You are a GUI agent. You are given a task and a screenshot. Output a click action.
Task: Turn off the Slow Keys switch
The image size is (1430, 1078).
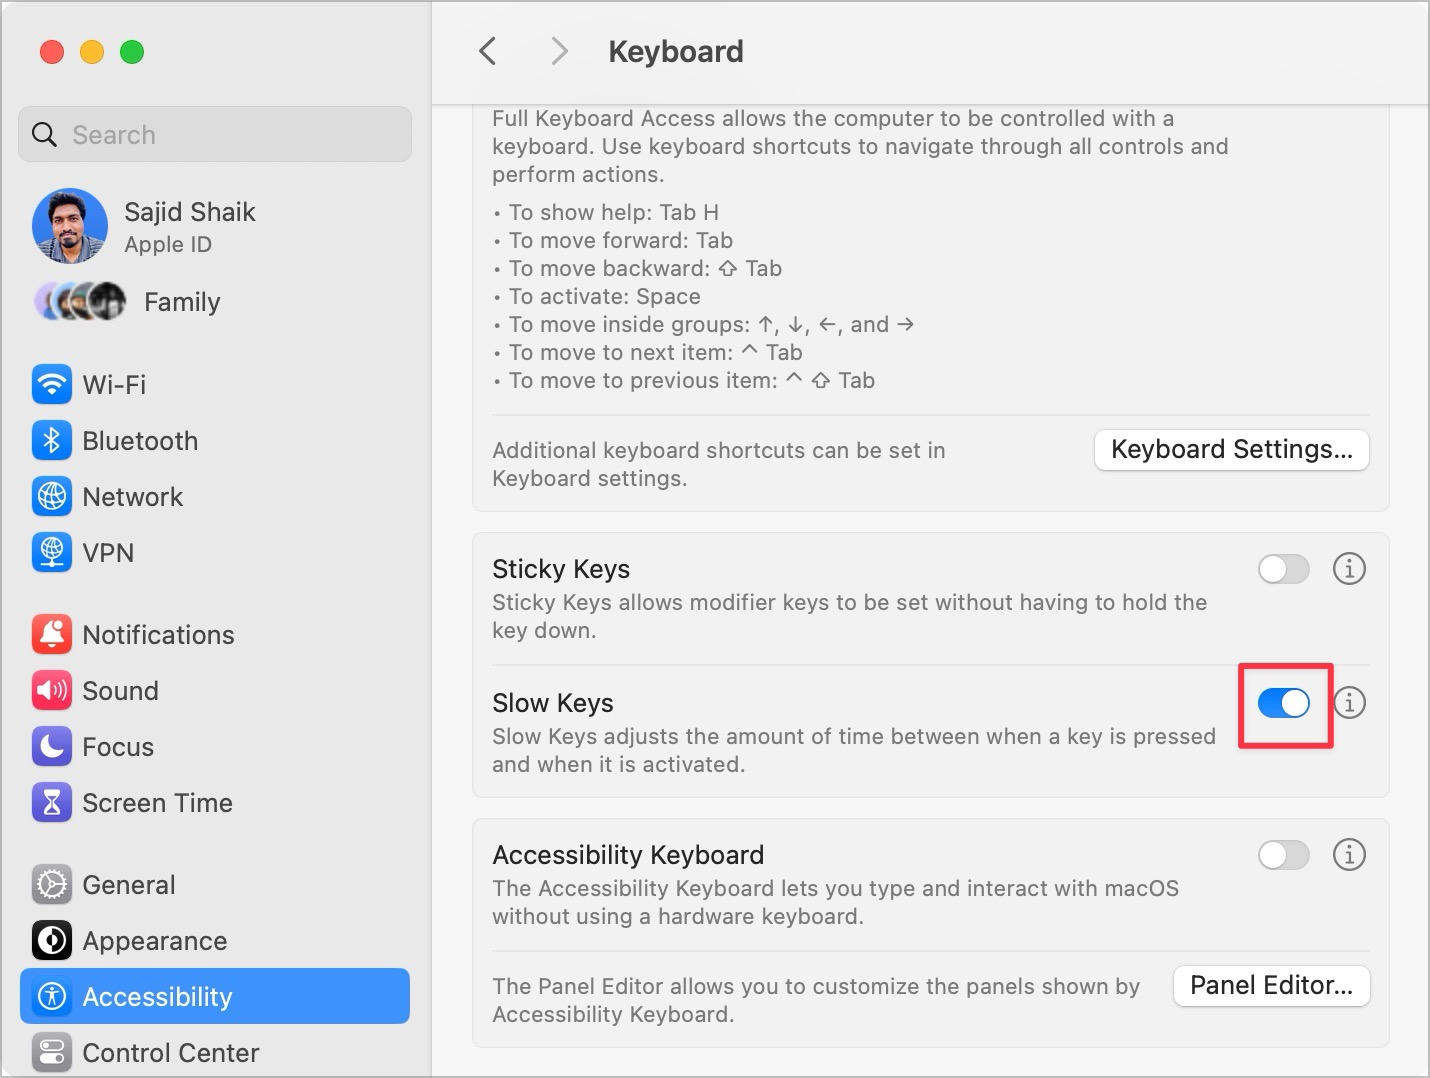click(x=1284, y=703)
